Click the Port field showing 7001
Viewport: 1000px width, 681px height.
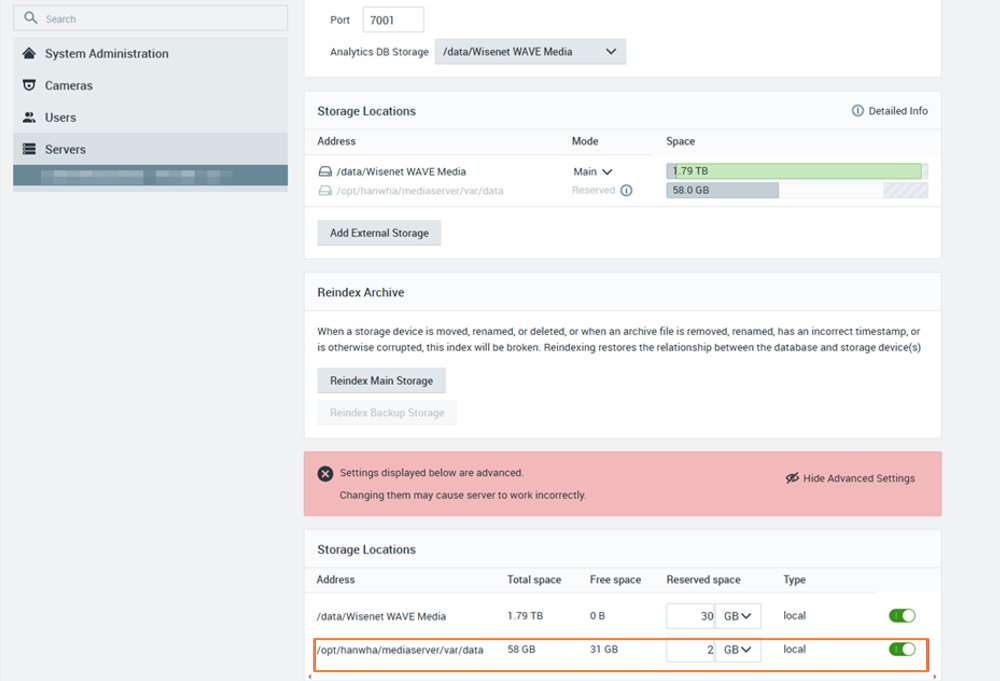pyautogui.click(x=393, y=20)
